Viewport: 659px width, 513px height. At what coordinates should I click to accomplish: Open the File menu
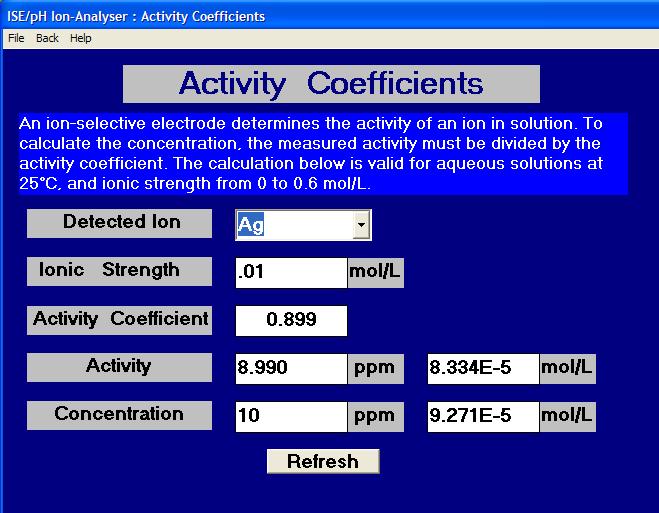(x=16, y=38)
